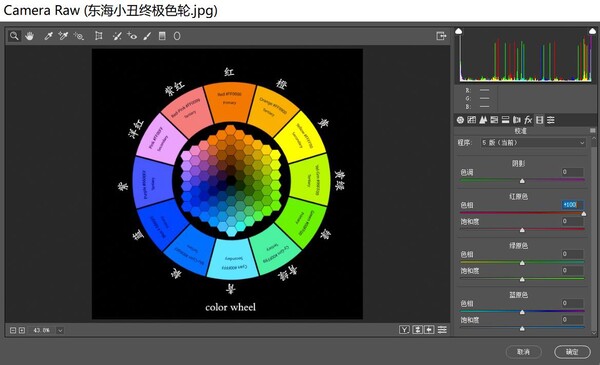Swap before and after settings icon

click(417, 330)
